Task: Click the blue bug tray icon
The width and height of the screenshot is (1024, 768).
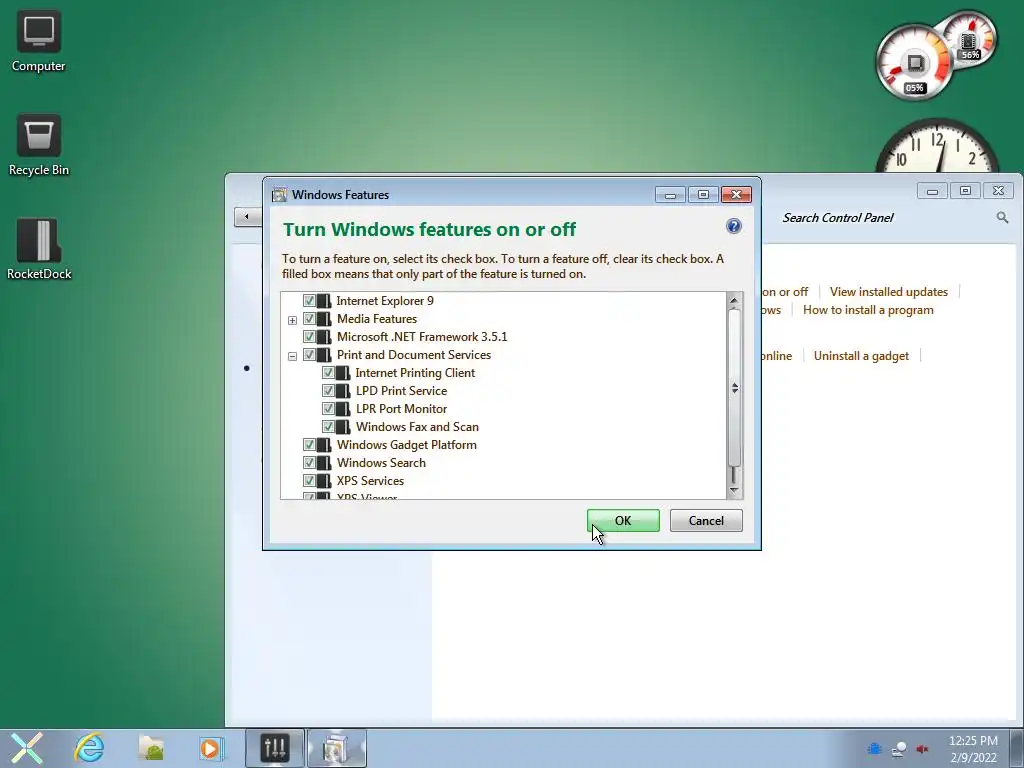Action: pos(874,749)
